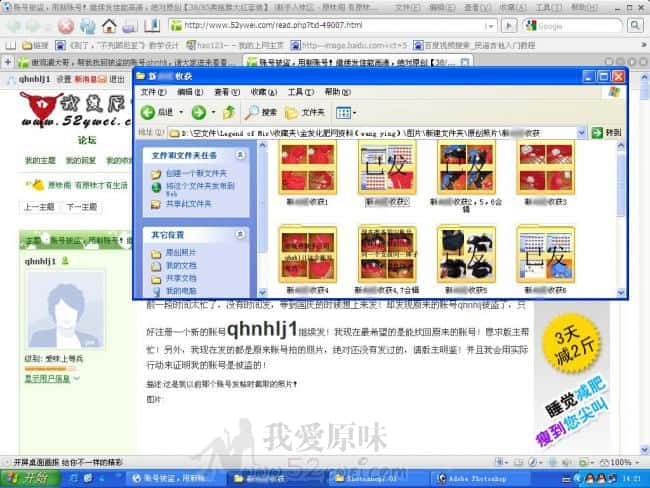Collapse the other places (其它位置) panel
650x488 pixels.
click(240, 235)
